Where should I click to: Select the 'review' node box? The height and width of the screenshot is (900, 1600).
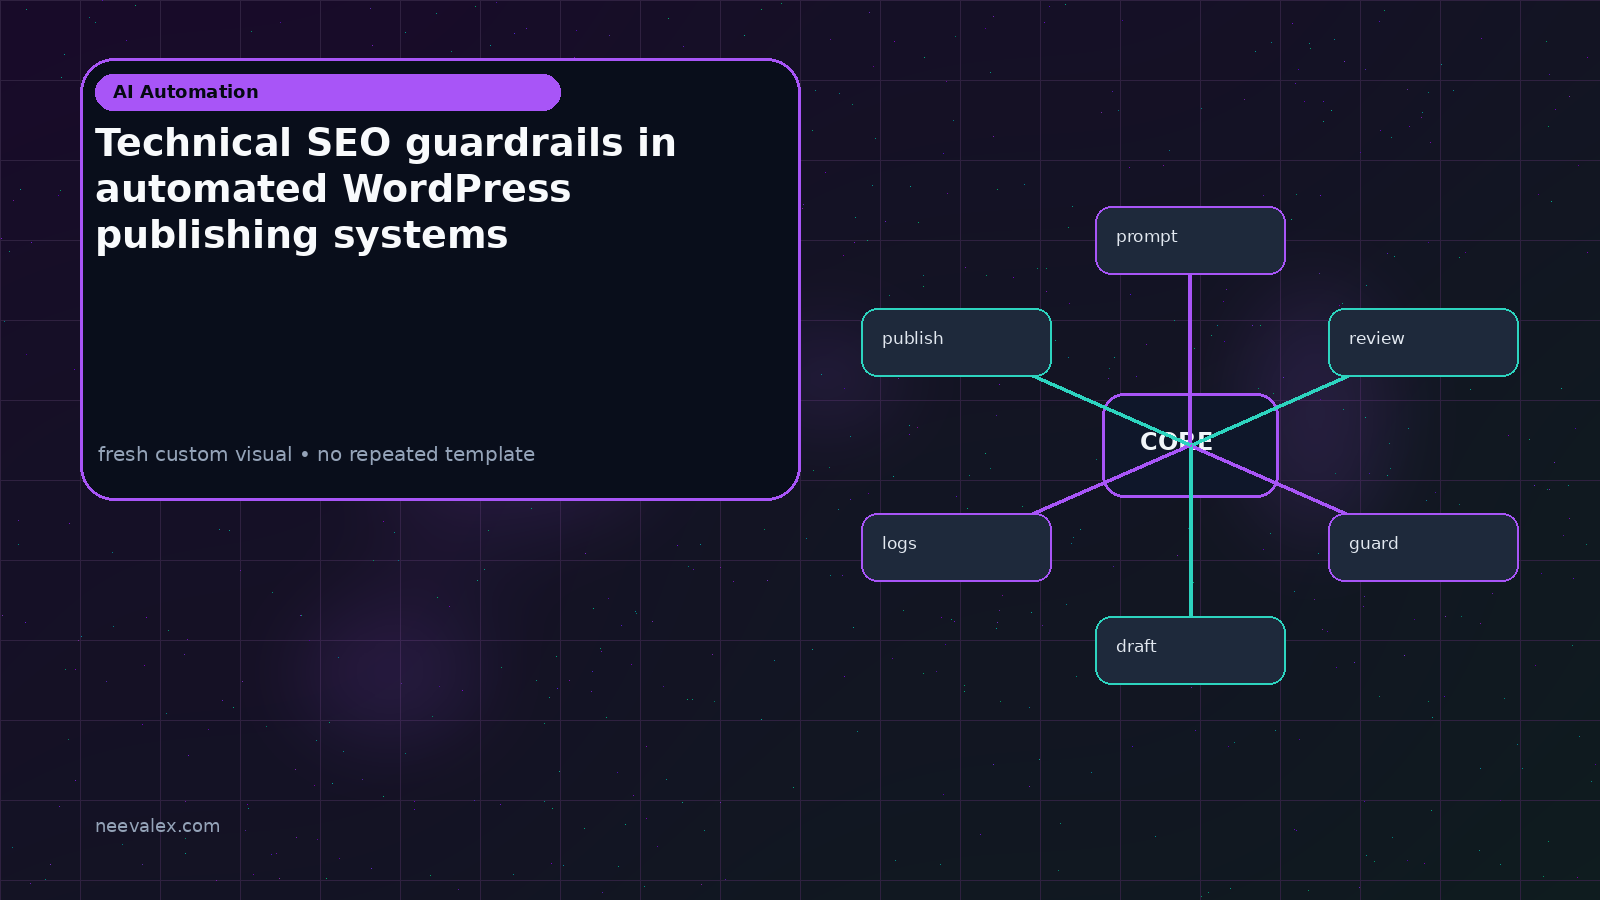(x=1423, y=342)
